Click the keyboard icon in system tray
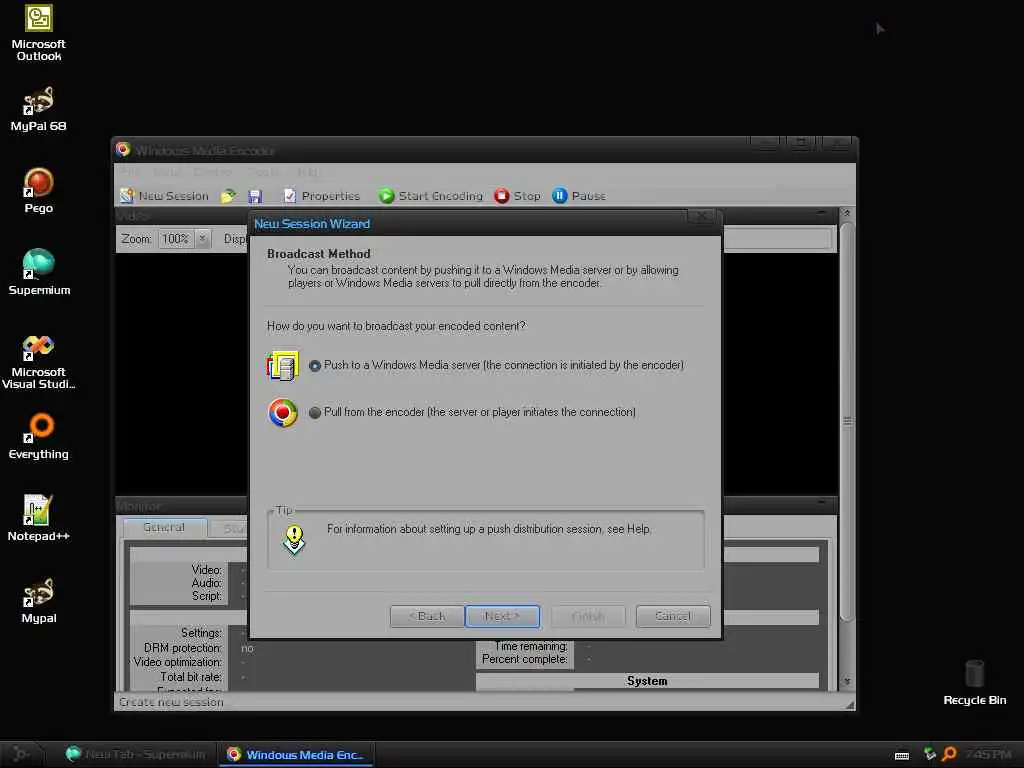Screen dimensions: 1024x768 (902, 756)
